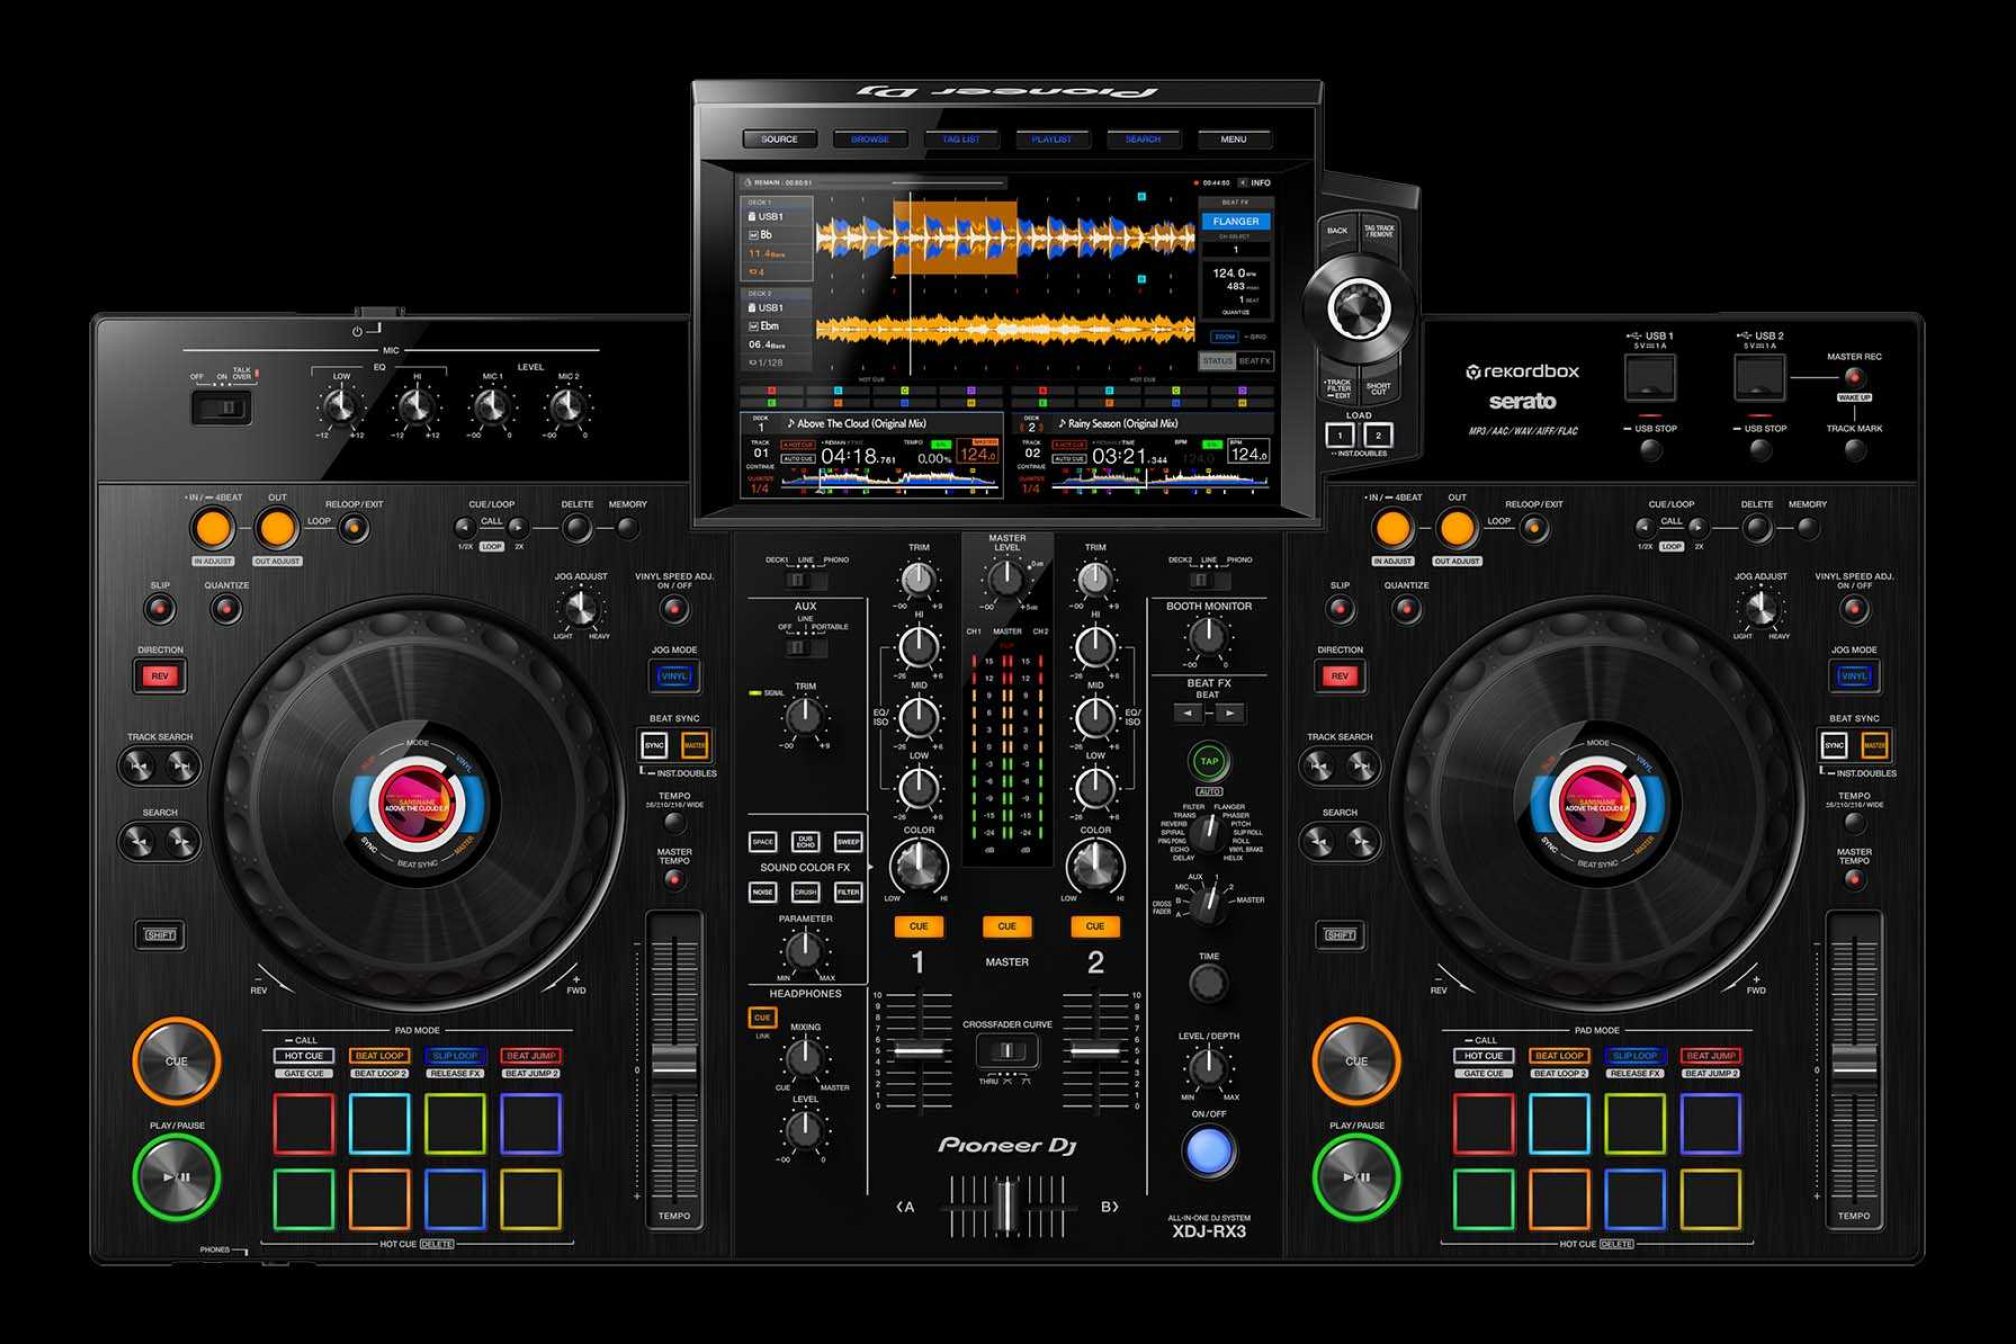Click the crossfader between A and B
Image resolution: width=2016 pixels, height=1344 pixels.
click(1007, 1205)
